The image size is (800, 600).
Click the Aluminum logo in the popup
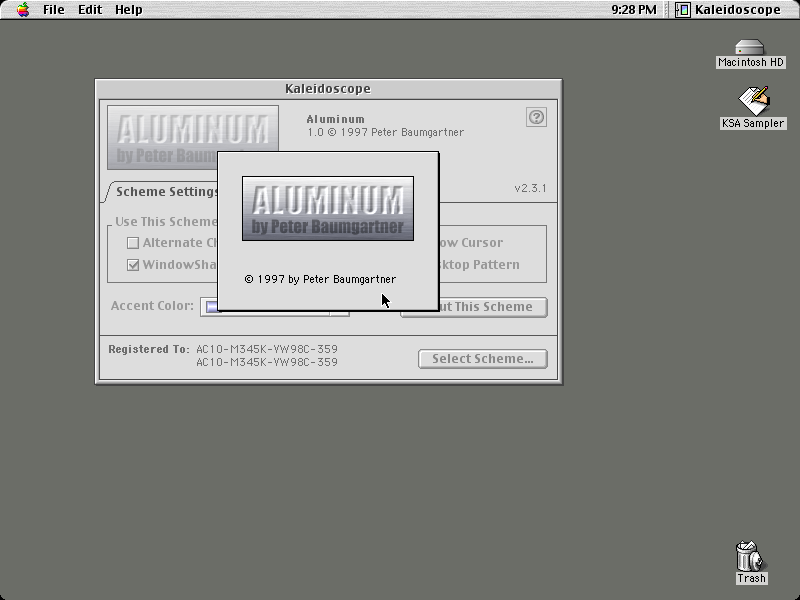coord(328,209)
